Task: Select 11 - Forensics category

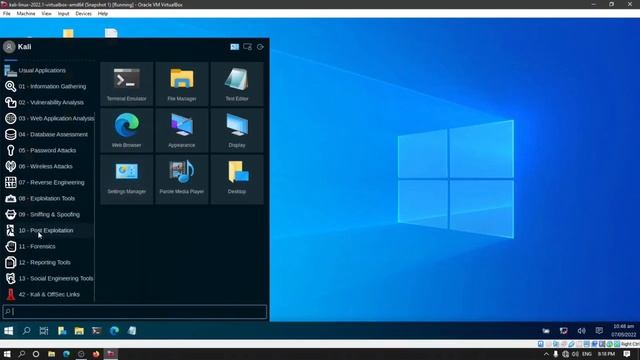Action: [x=48, y=247]
